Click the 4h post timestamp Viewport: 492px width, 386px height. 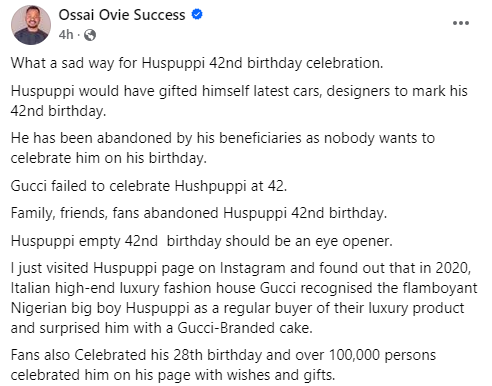[x=66, y=35]
